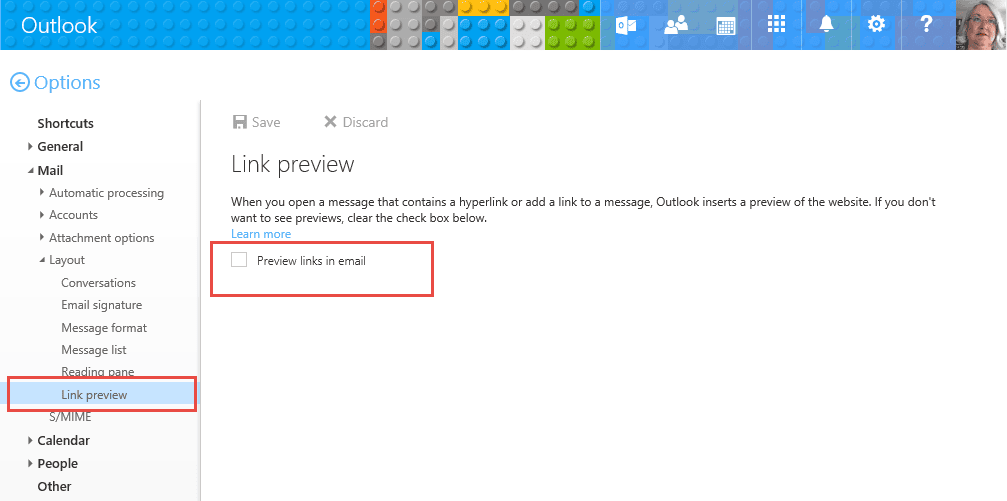Screen dimensions: 1007x501
Task: Open the People app icon in header
Action: 676,25
